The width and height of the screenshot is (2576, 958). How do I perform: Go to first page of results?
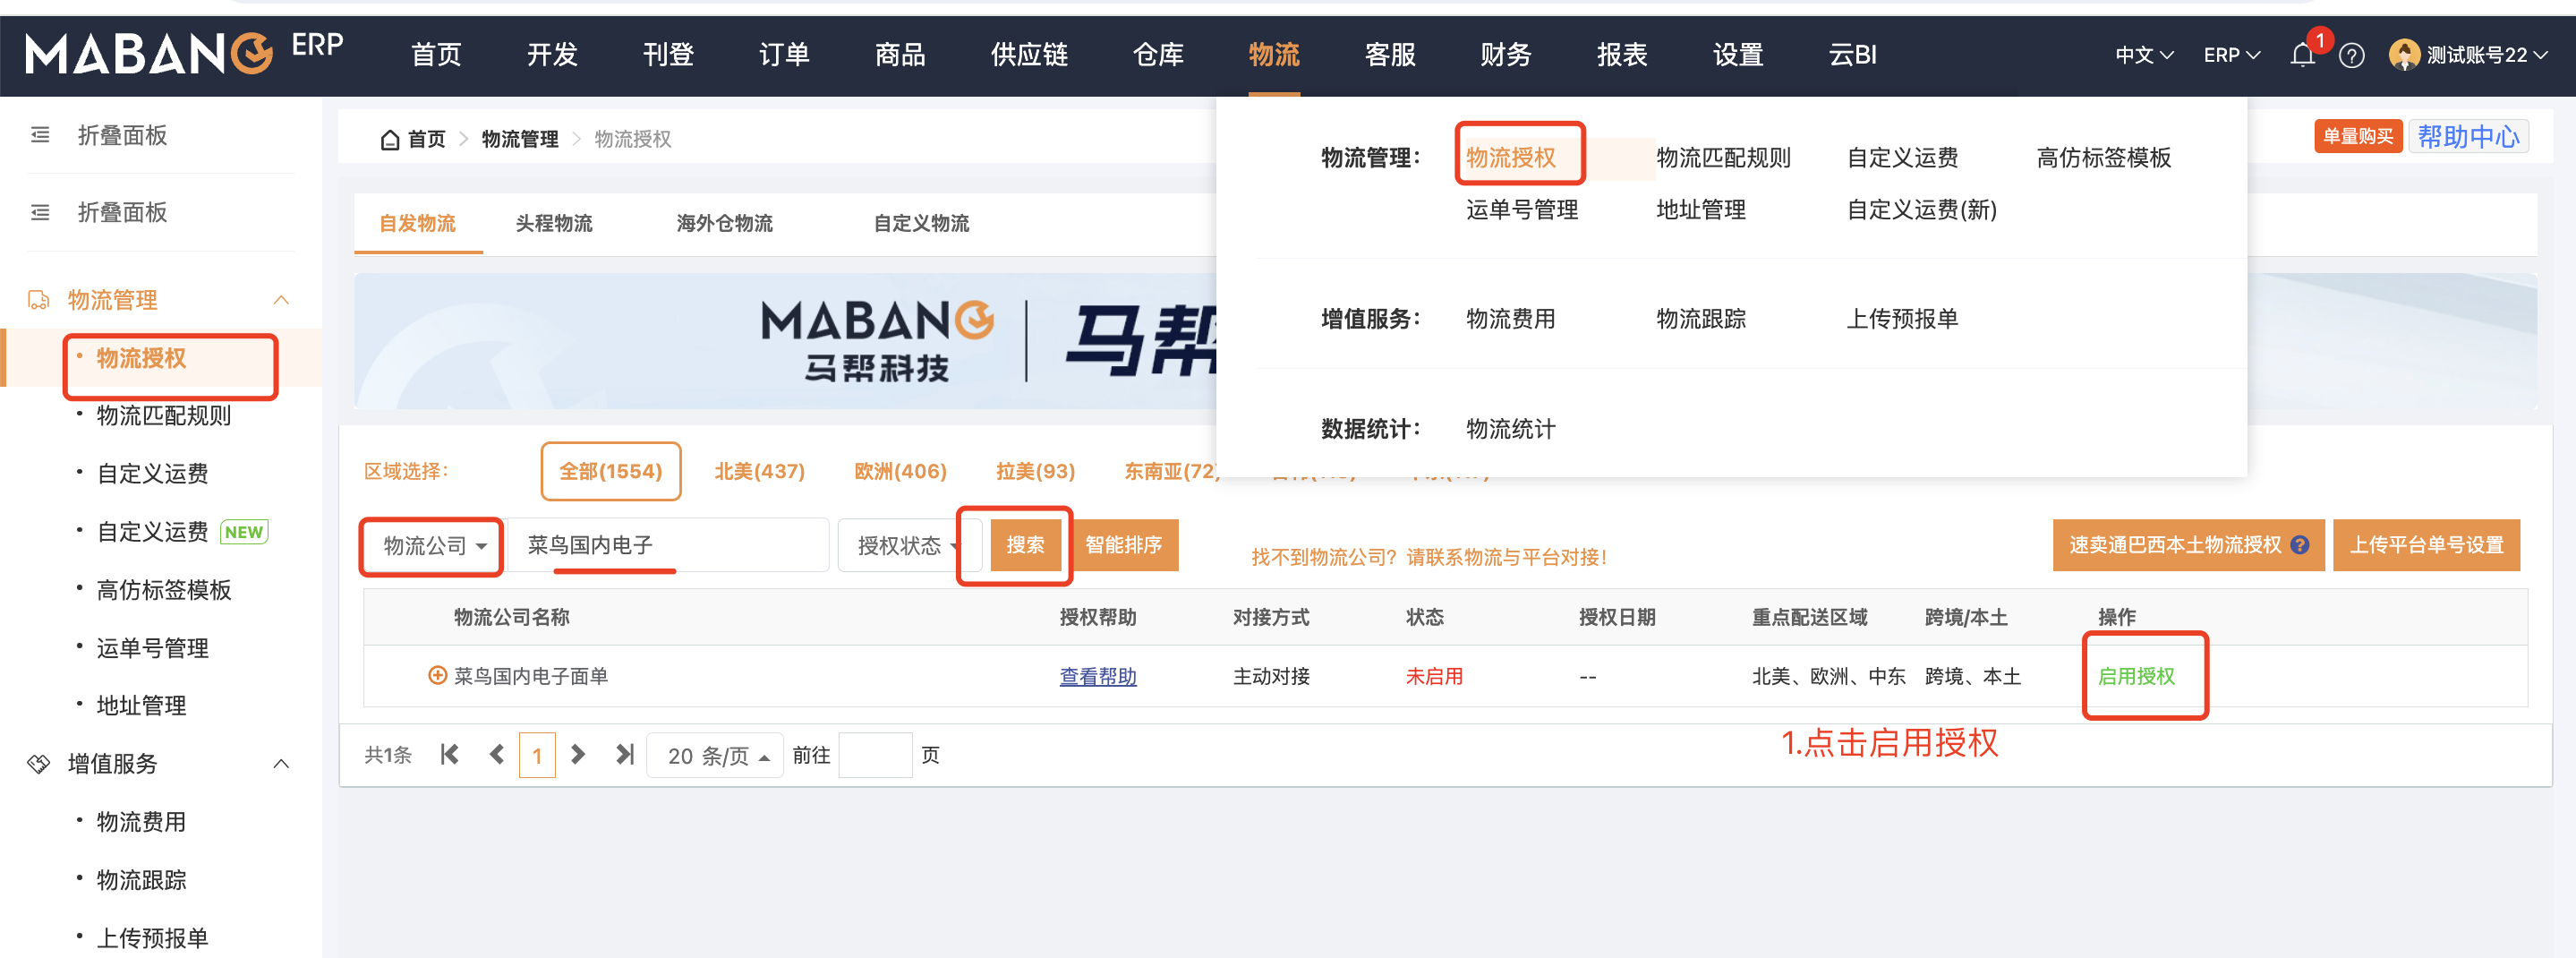(450, 755)
